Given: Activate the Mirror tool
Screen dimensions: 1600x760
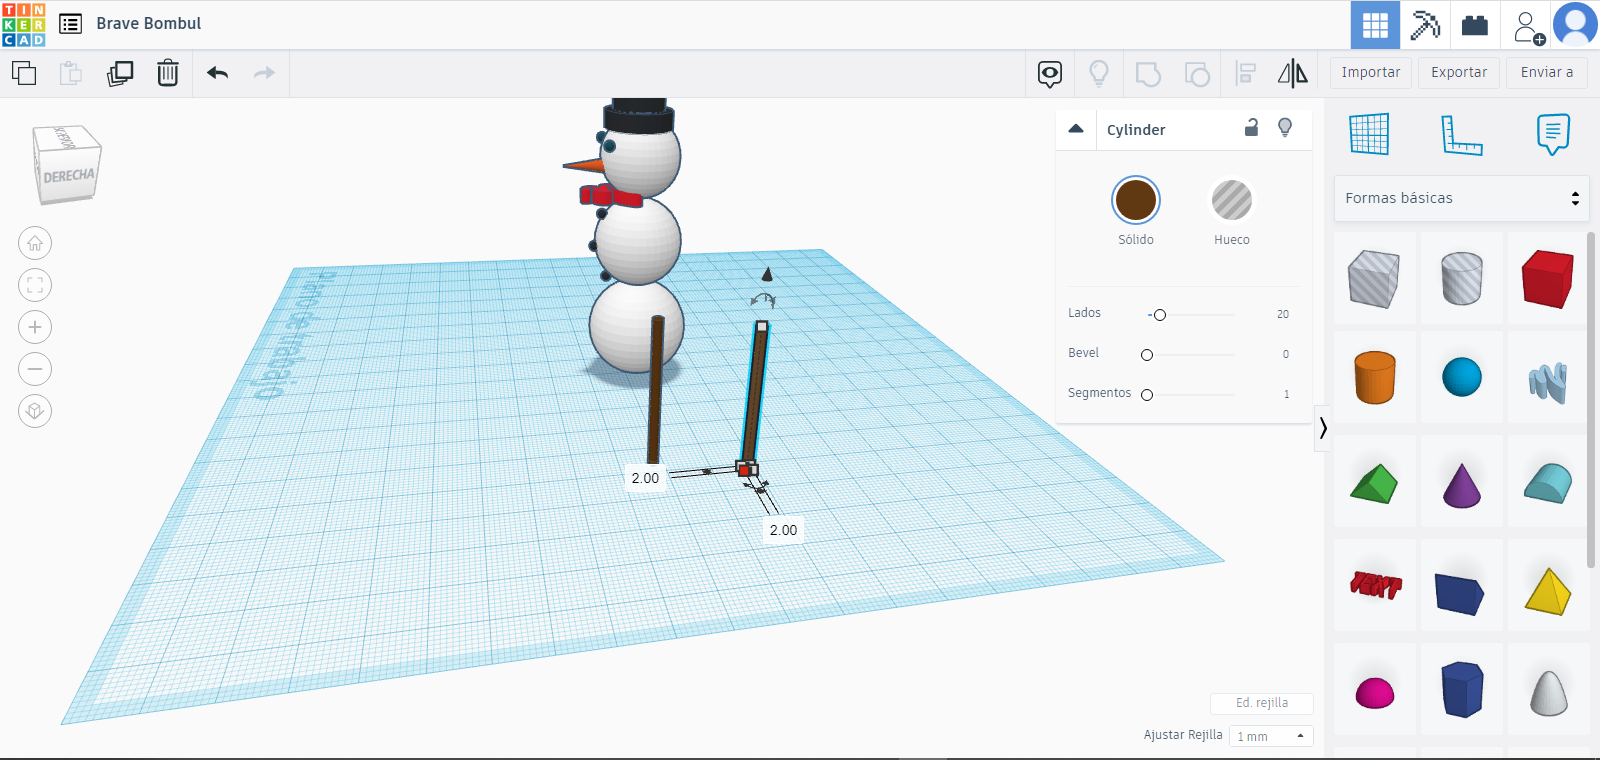Looking at the screenshot, I should [1293, 73].
